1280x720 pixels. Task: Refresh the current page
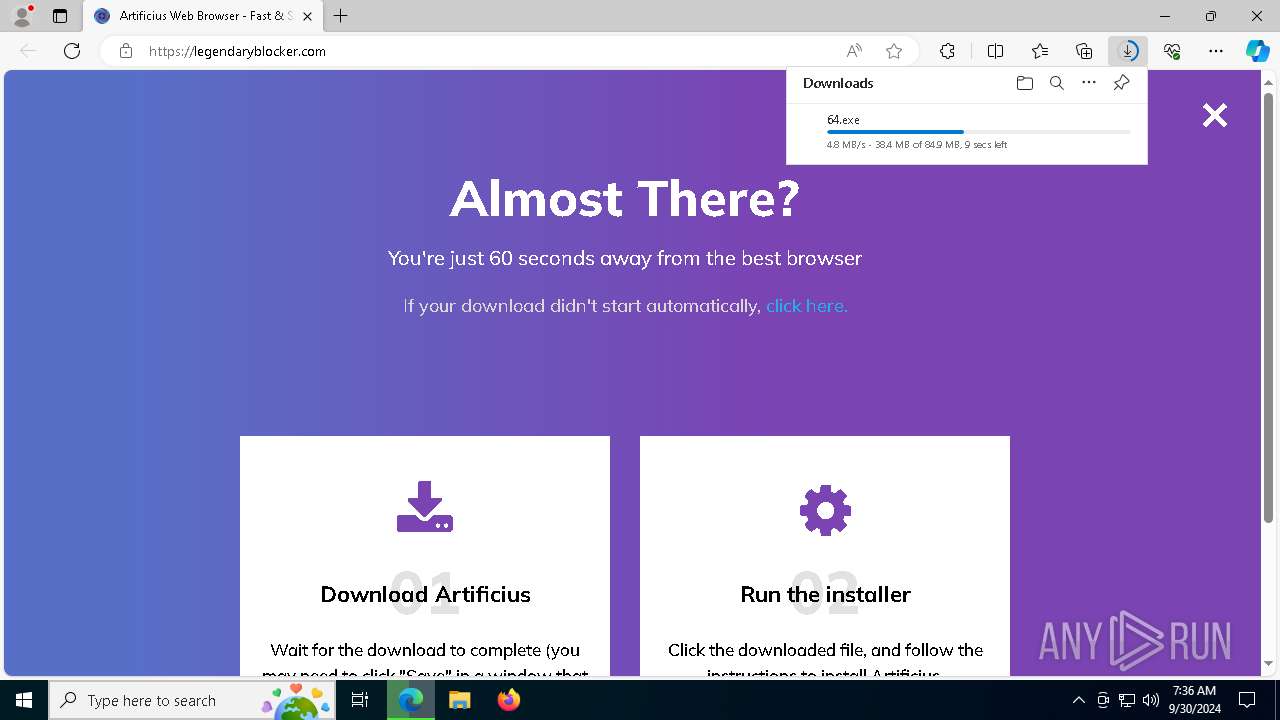point(72,51)
